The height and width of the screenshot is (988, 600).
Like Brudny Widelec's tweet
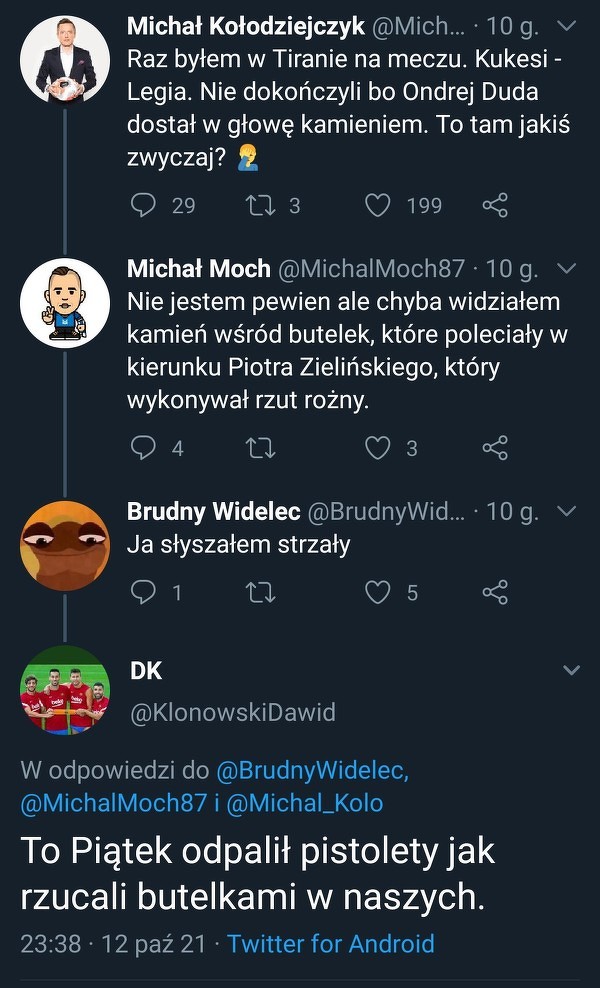click(x=377, y=593)
